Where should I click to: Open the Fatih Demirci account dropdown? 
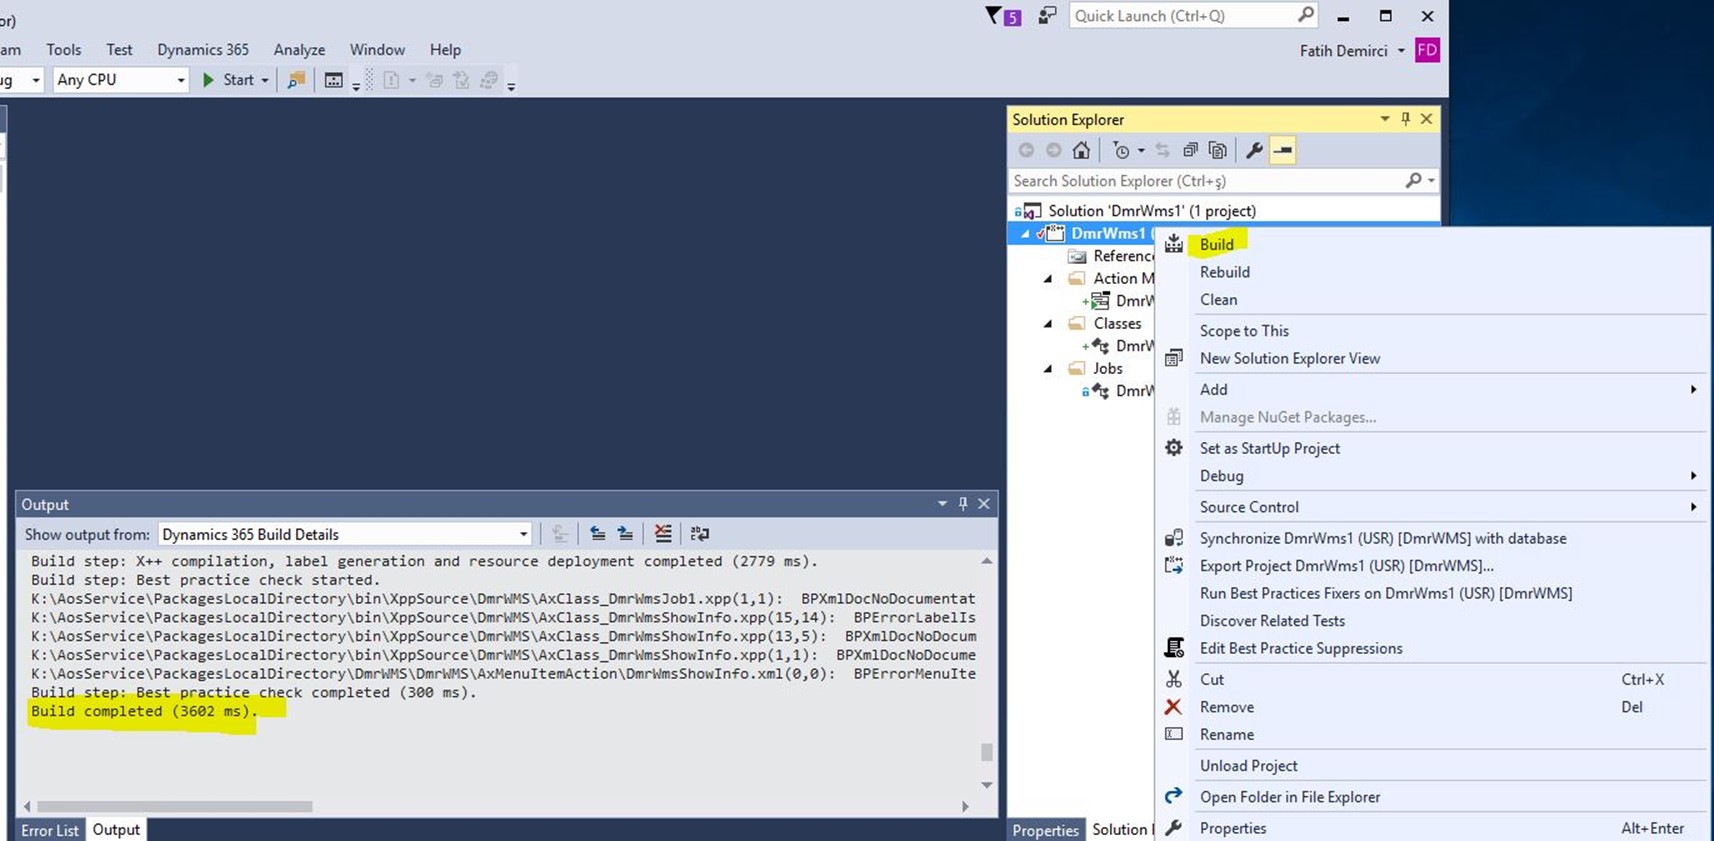pos(1401,50)
